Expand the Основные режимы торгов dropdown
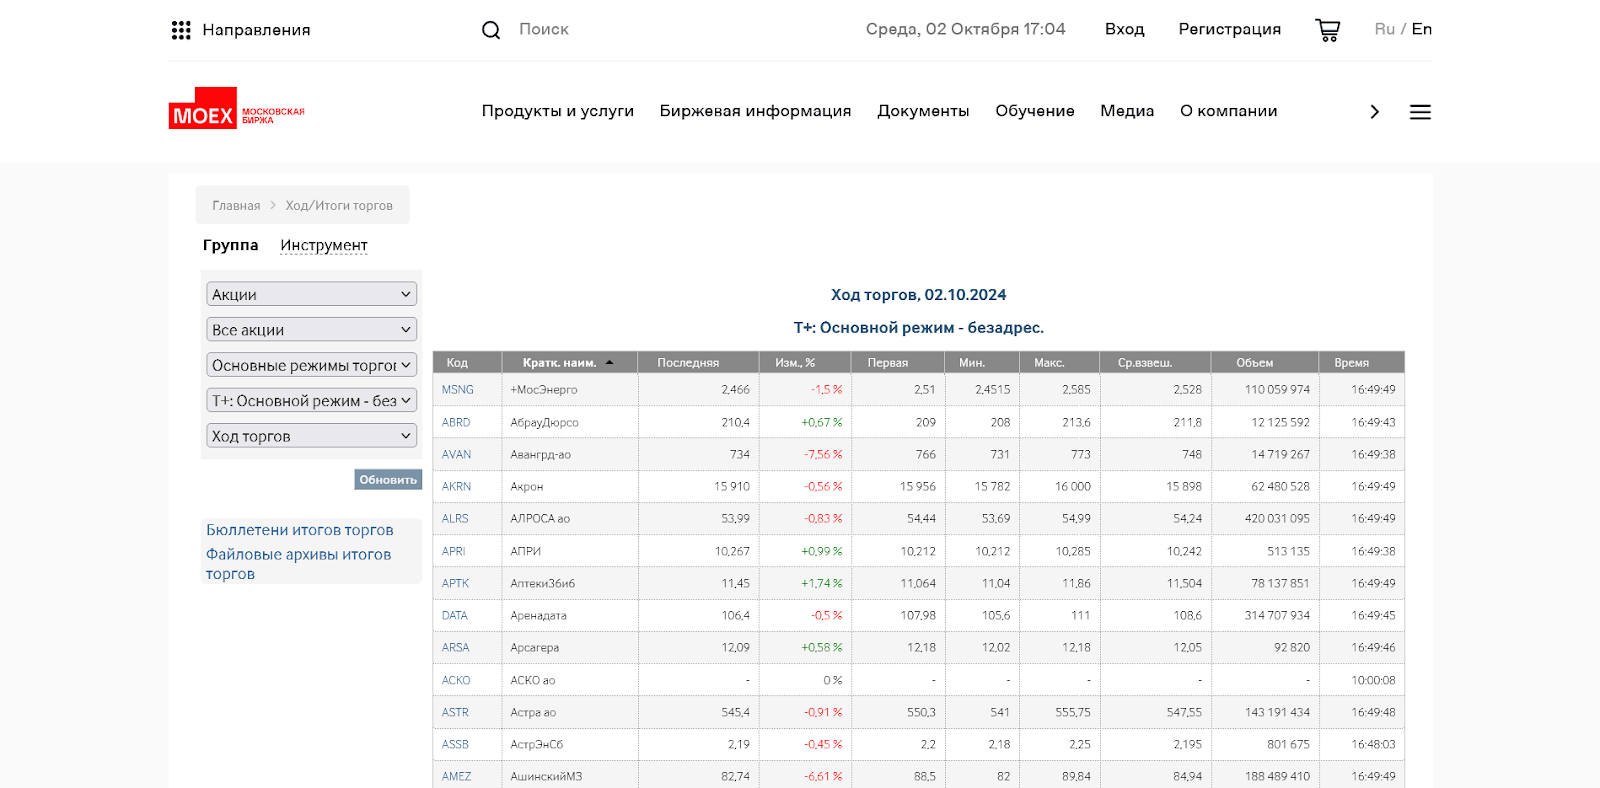 pos(312,365)
